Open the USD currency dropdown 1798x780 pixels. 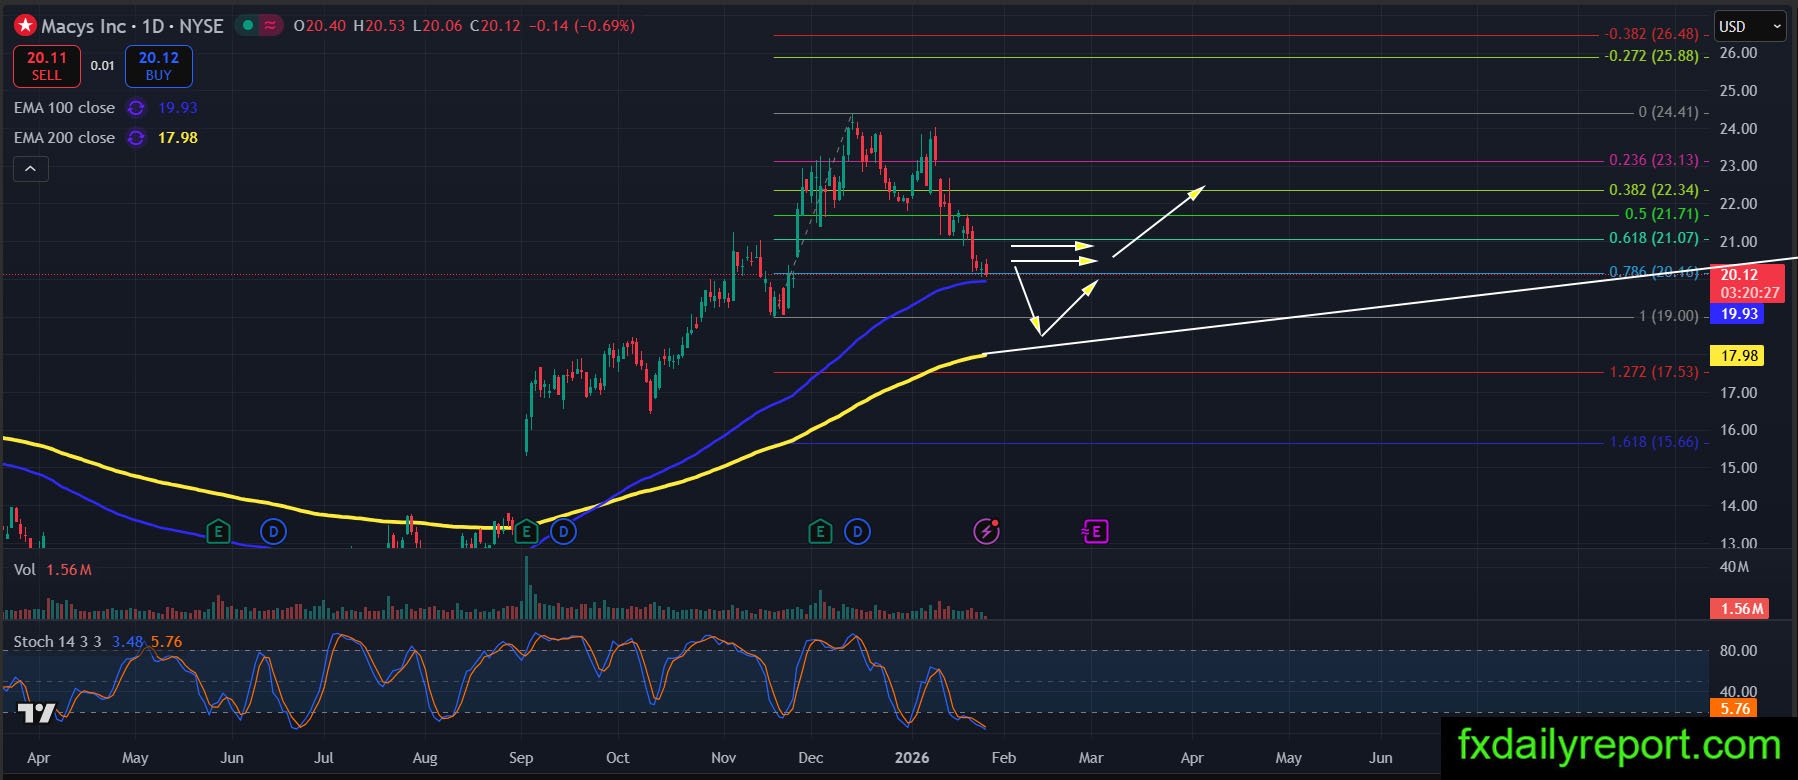click(1751, 26)
